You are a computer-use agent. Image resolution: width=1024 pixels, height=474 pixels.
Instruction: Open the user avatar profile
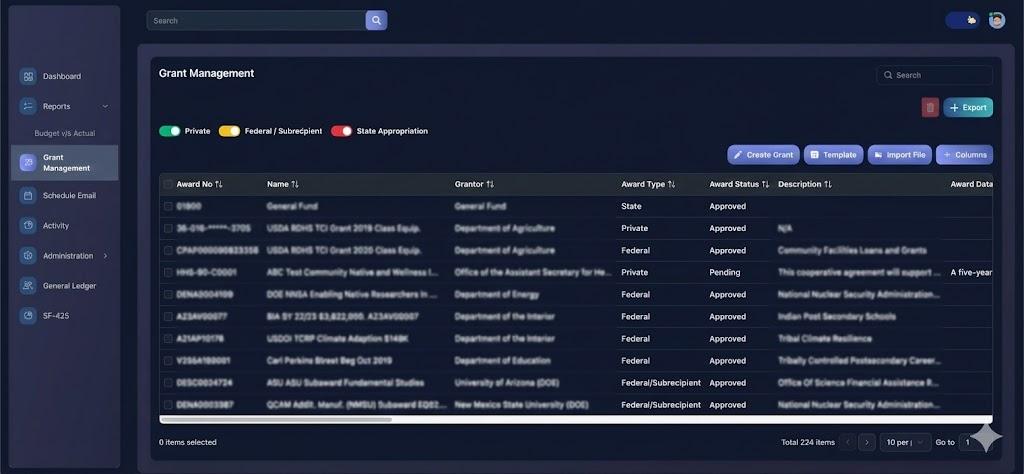click(x=997, y=20)
